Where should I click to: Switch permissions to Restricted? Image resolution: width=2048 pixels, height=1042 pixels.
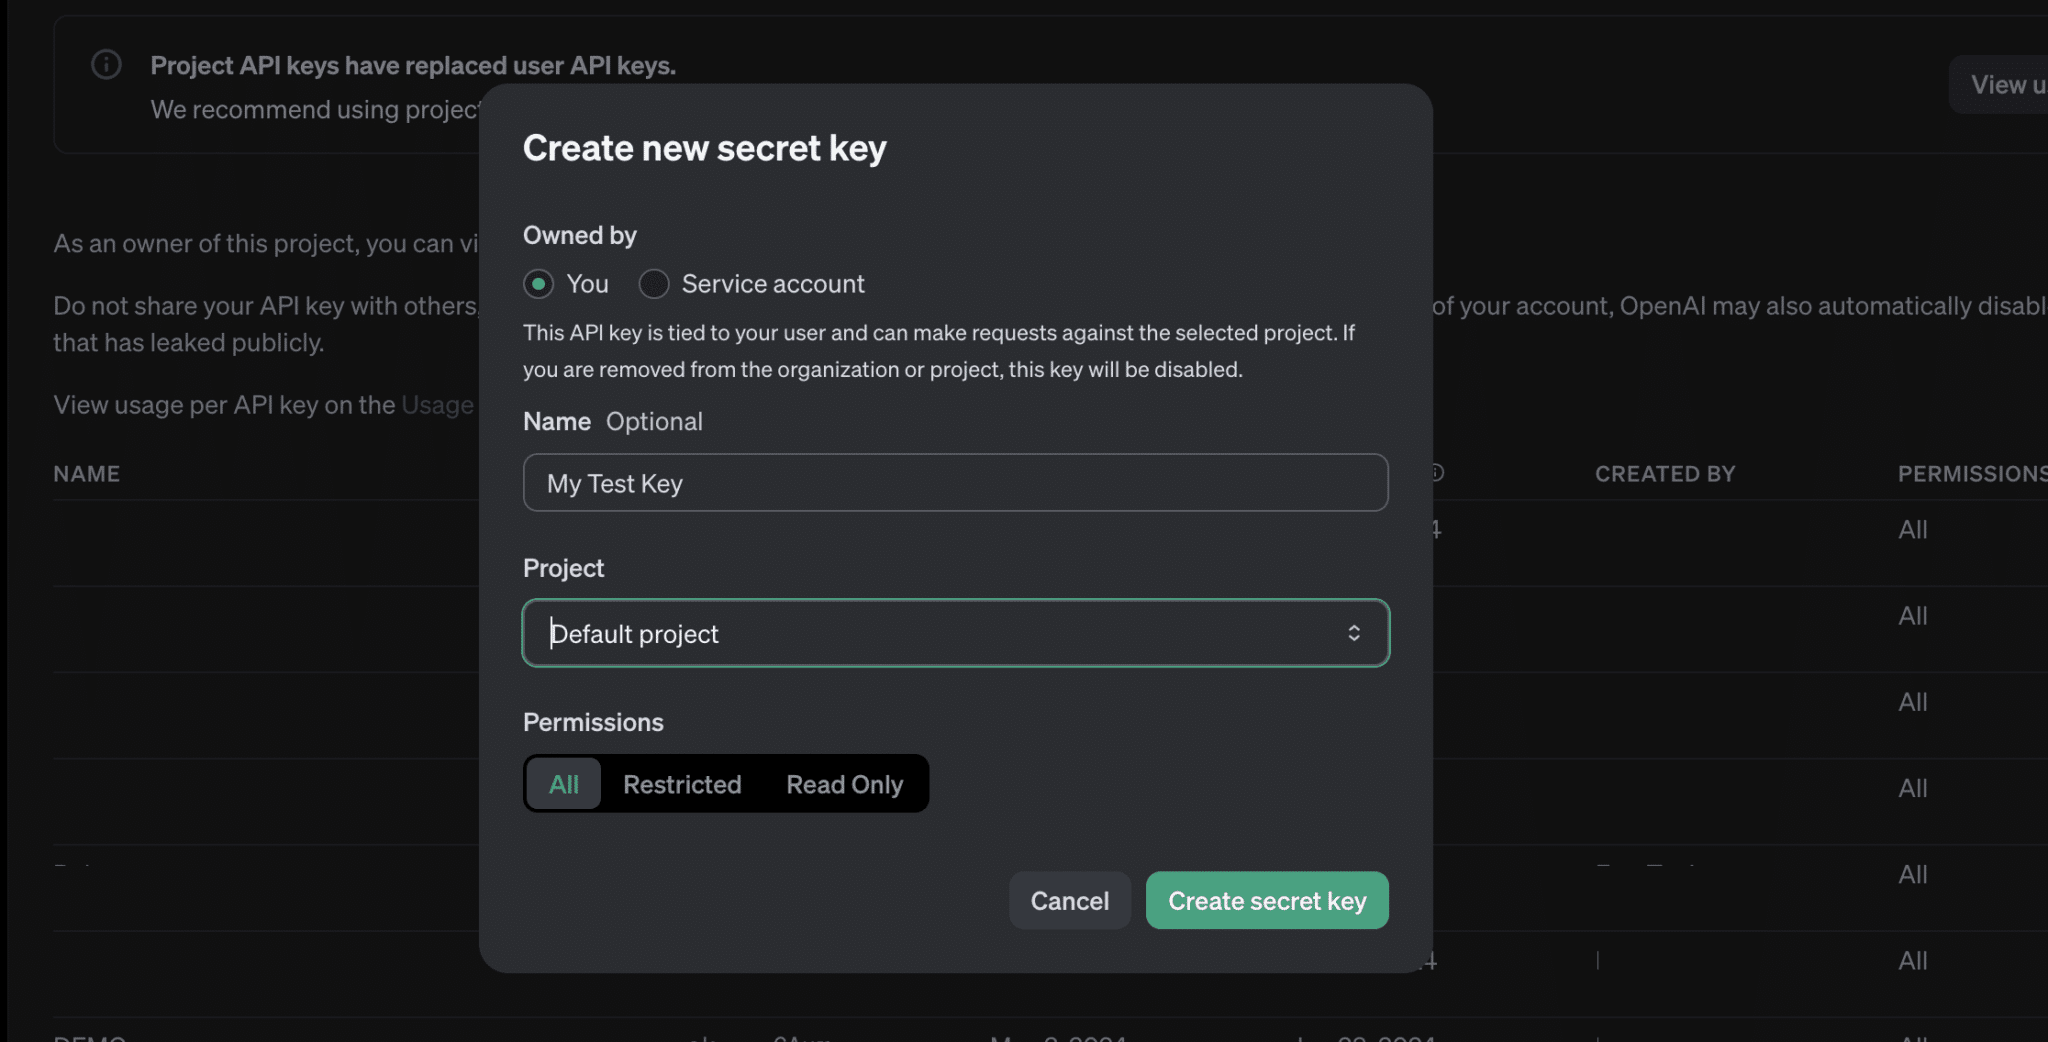click(x=682, y=784)
